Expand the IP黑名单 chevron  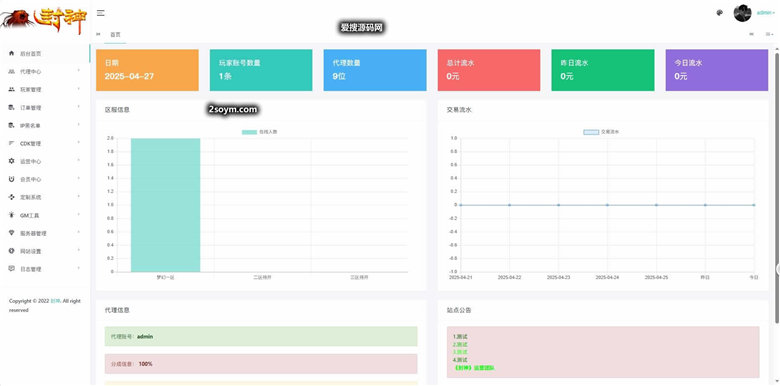(79, 125)
